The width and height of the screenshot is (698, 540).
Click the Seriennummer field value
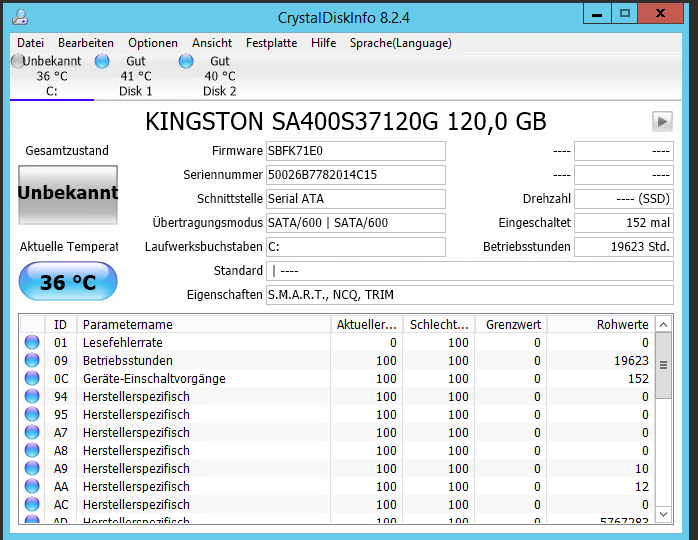click(356, 175)
